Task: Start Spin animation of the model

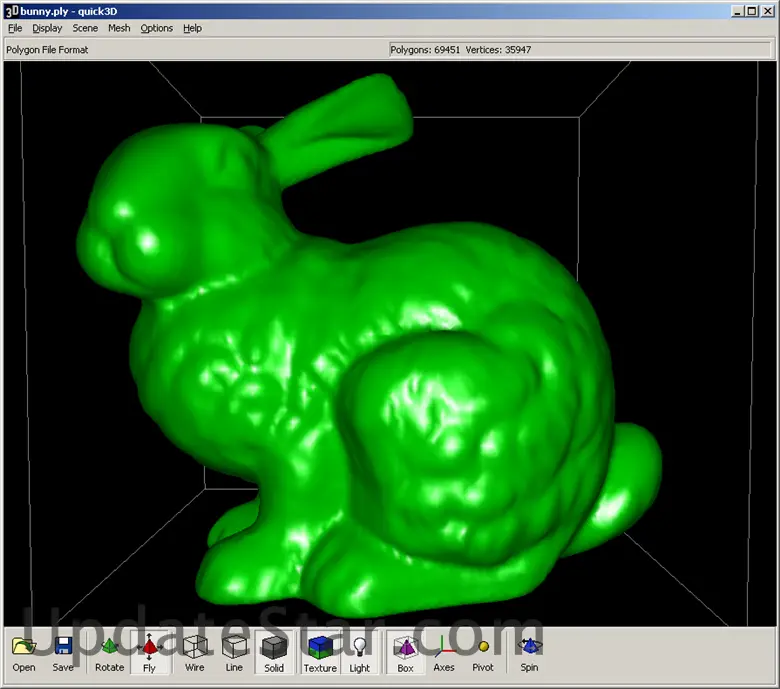Action: pos(529,653)
